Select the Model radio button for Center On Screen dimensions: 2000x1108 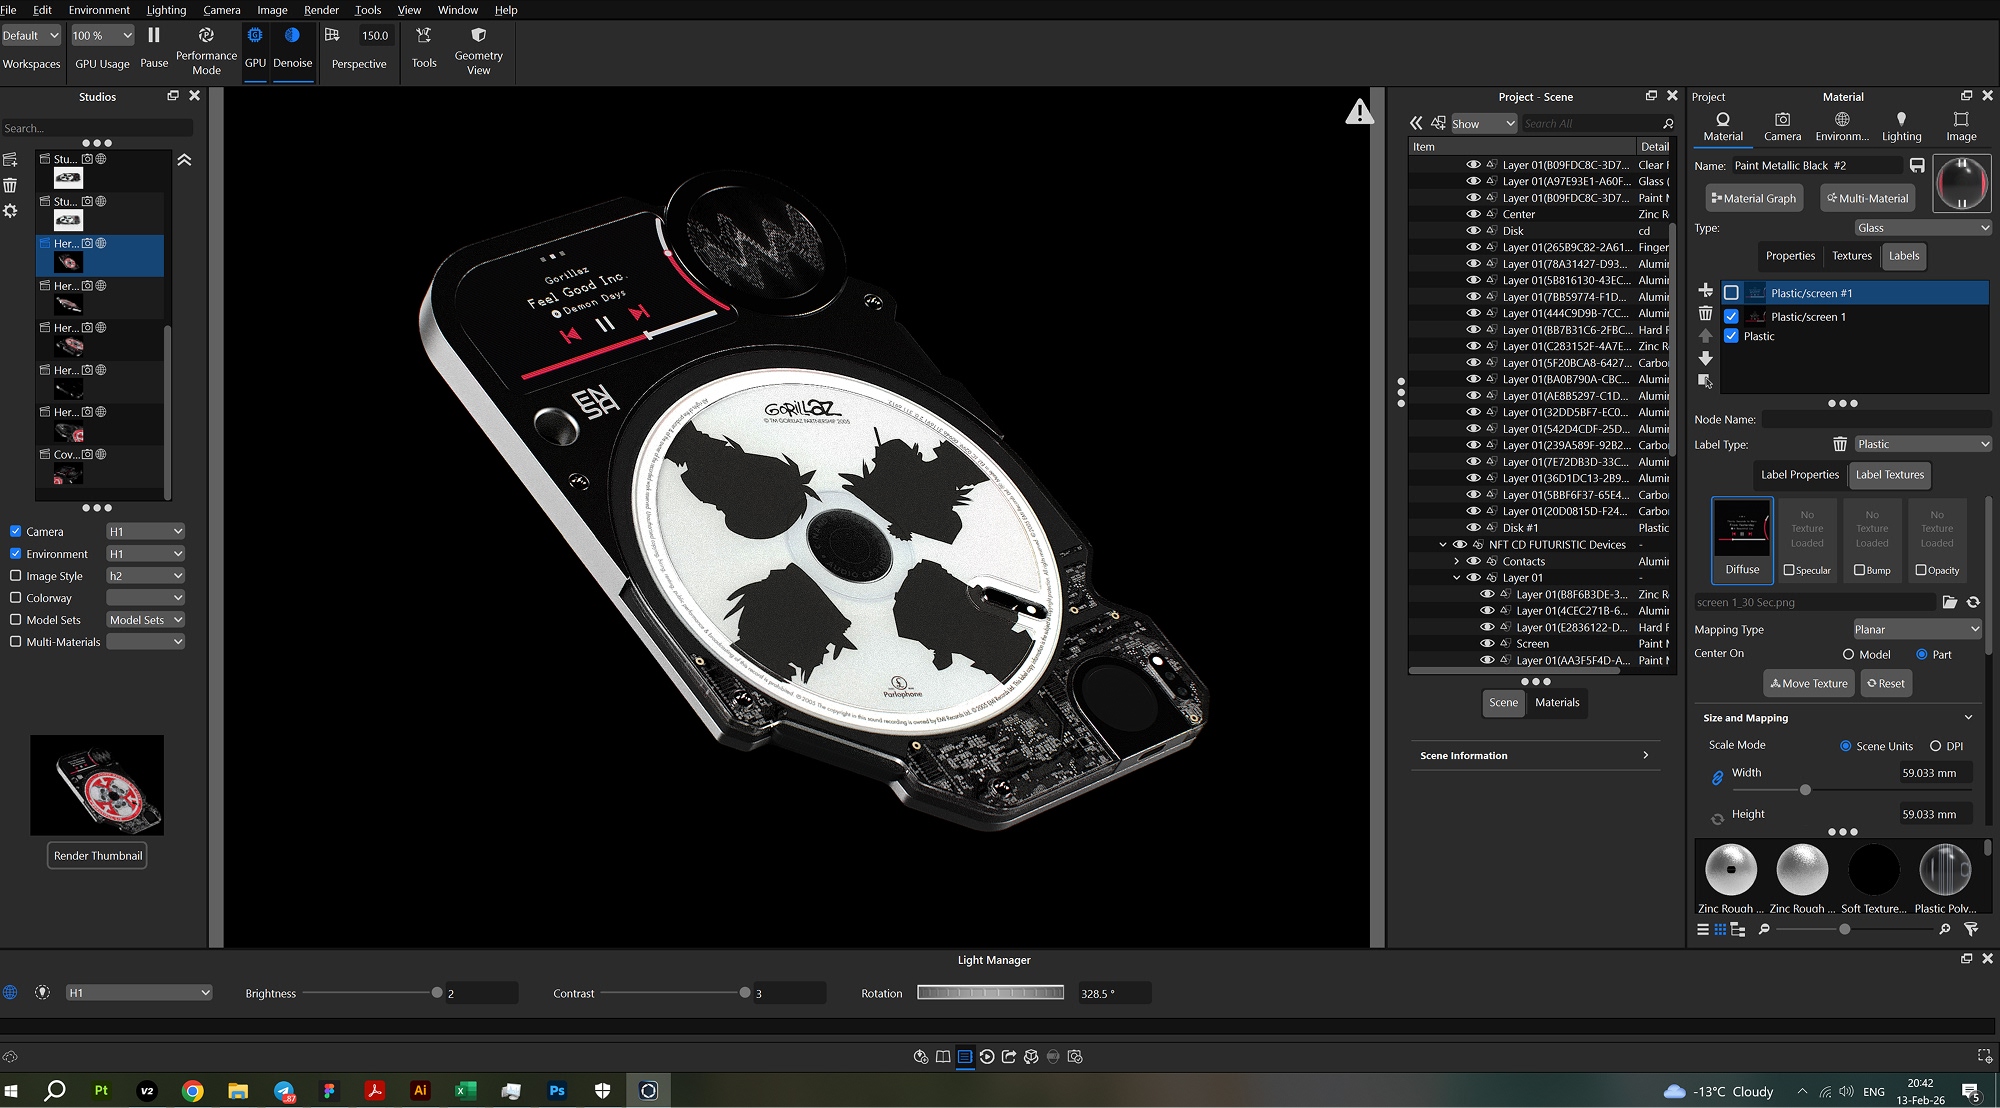pos(1850,654)
